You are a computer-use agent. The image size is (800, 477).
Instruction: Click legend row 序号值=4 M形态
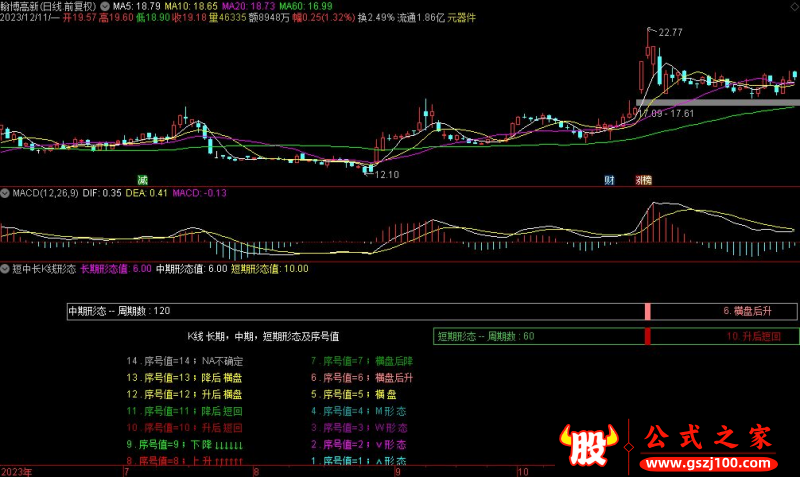click(x=359, y=411)
